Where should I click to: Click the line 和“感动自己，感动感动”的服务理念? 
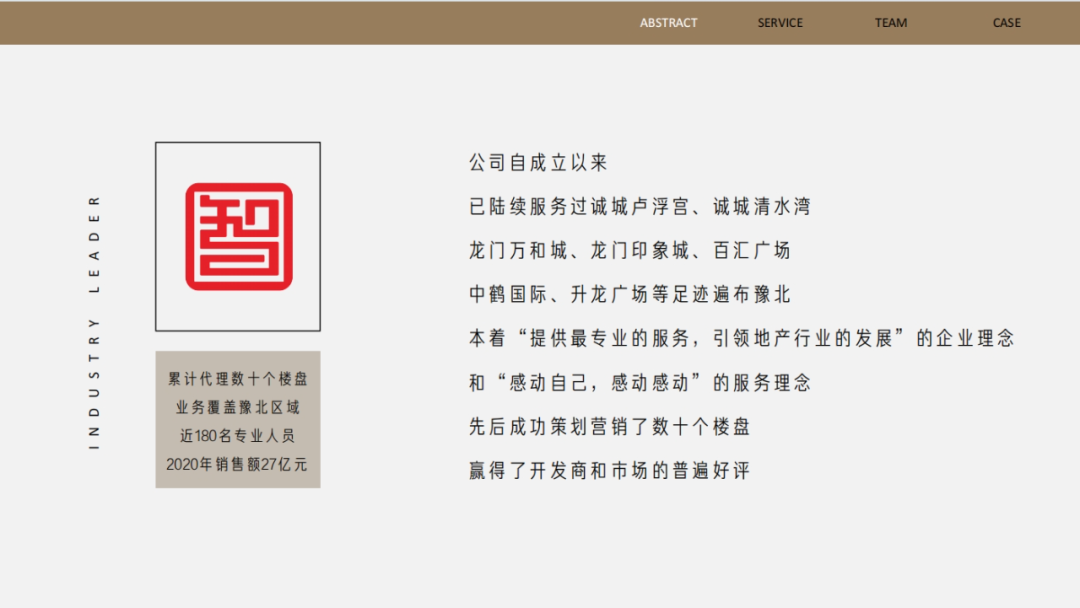640,383
